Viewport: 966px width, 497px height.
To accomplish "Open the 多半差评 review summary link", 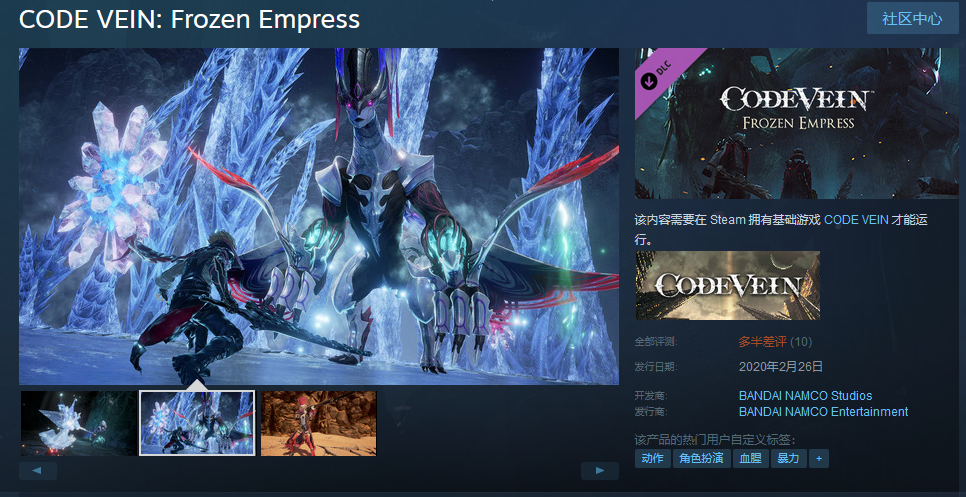I will click(763, 342).
